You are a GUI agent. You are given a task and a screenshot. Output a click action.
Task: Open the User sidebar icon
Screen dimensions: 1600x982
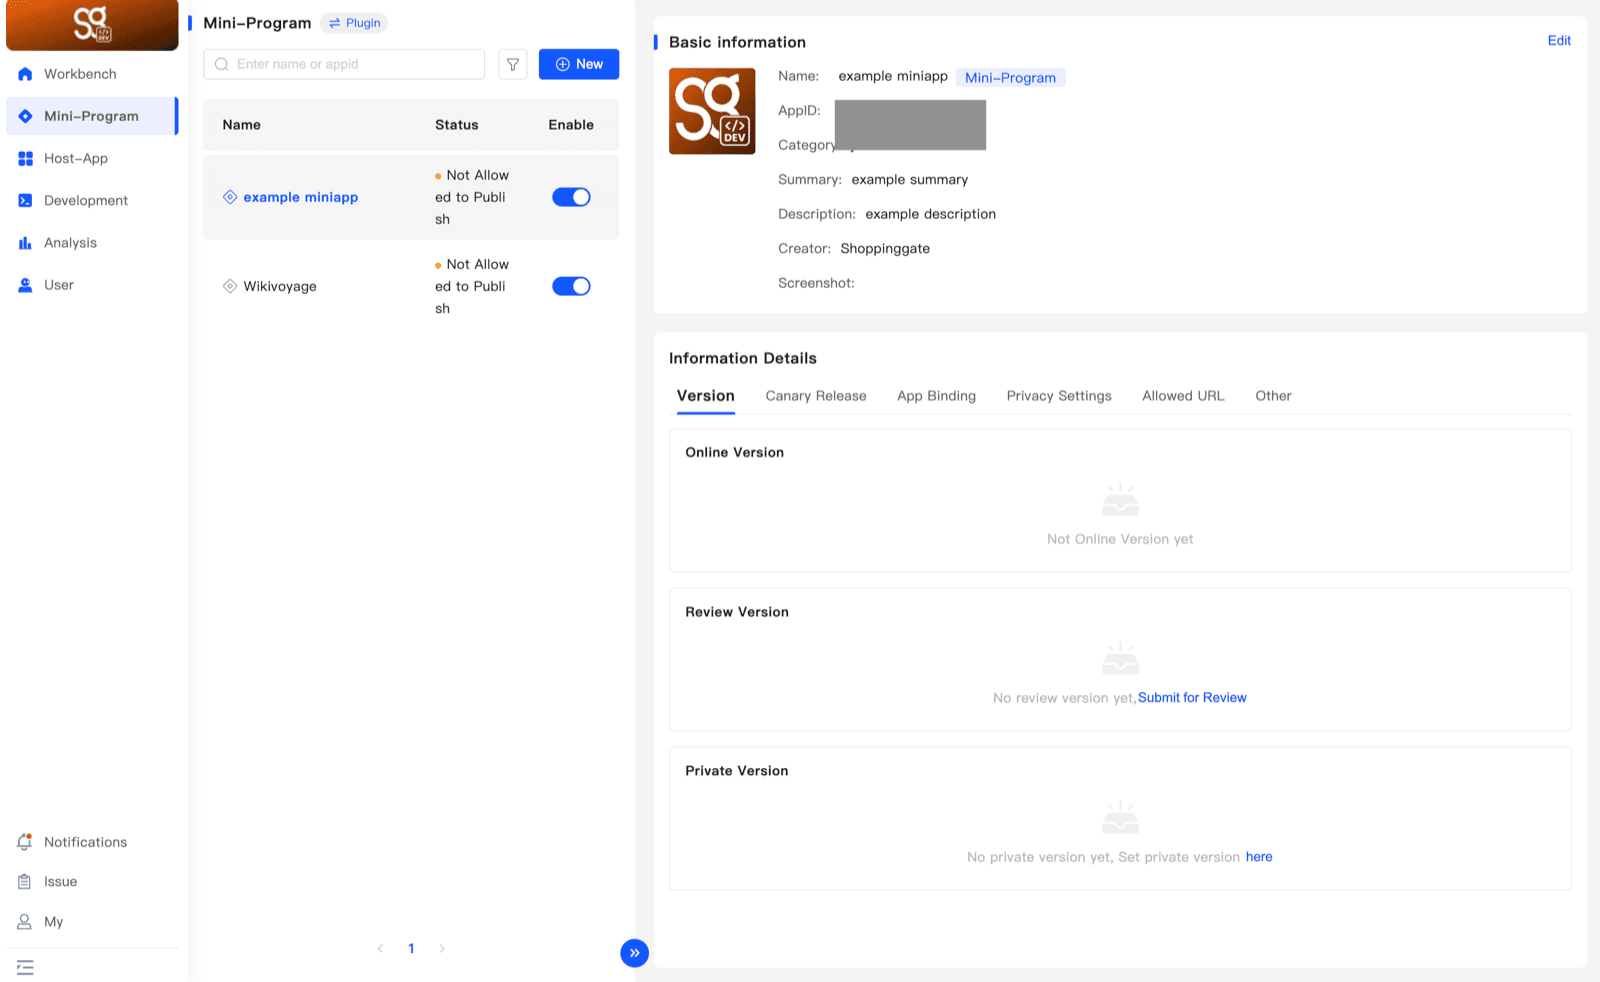pos(25,285)
